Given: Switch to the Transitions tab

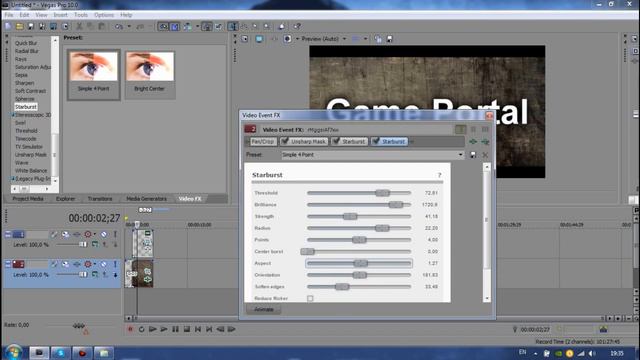Looking at the screenshot, I should pyautogui.click(x=100, y=199).
